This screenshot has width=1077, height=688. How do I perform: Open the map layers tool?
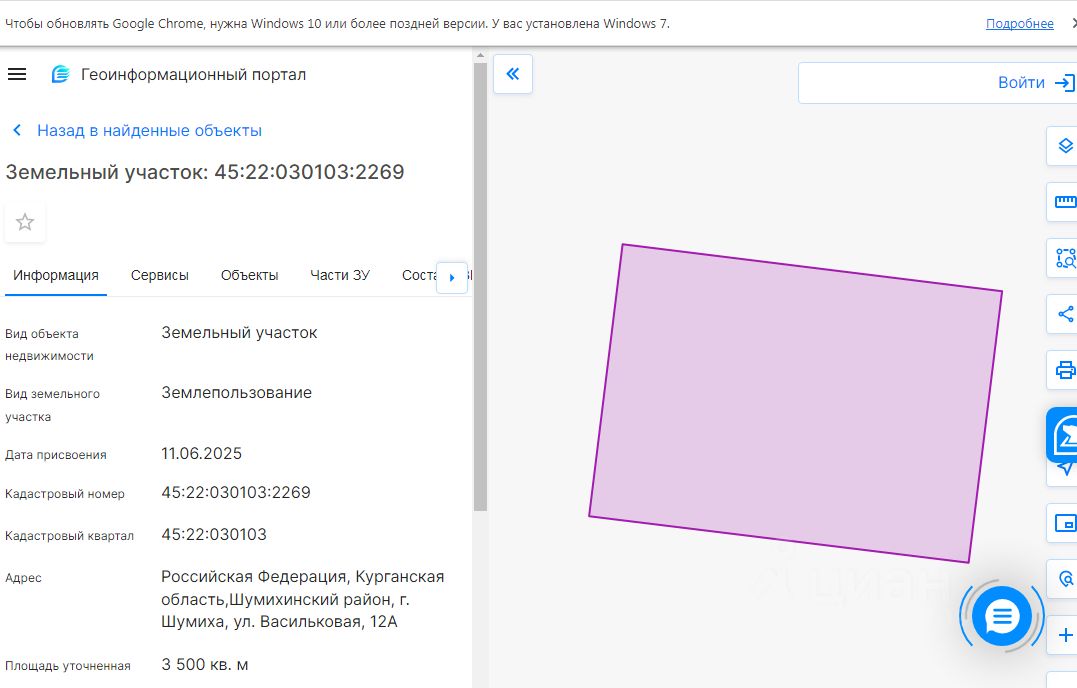[x=1065, y=146]
